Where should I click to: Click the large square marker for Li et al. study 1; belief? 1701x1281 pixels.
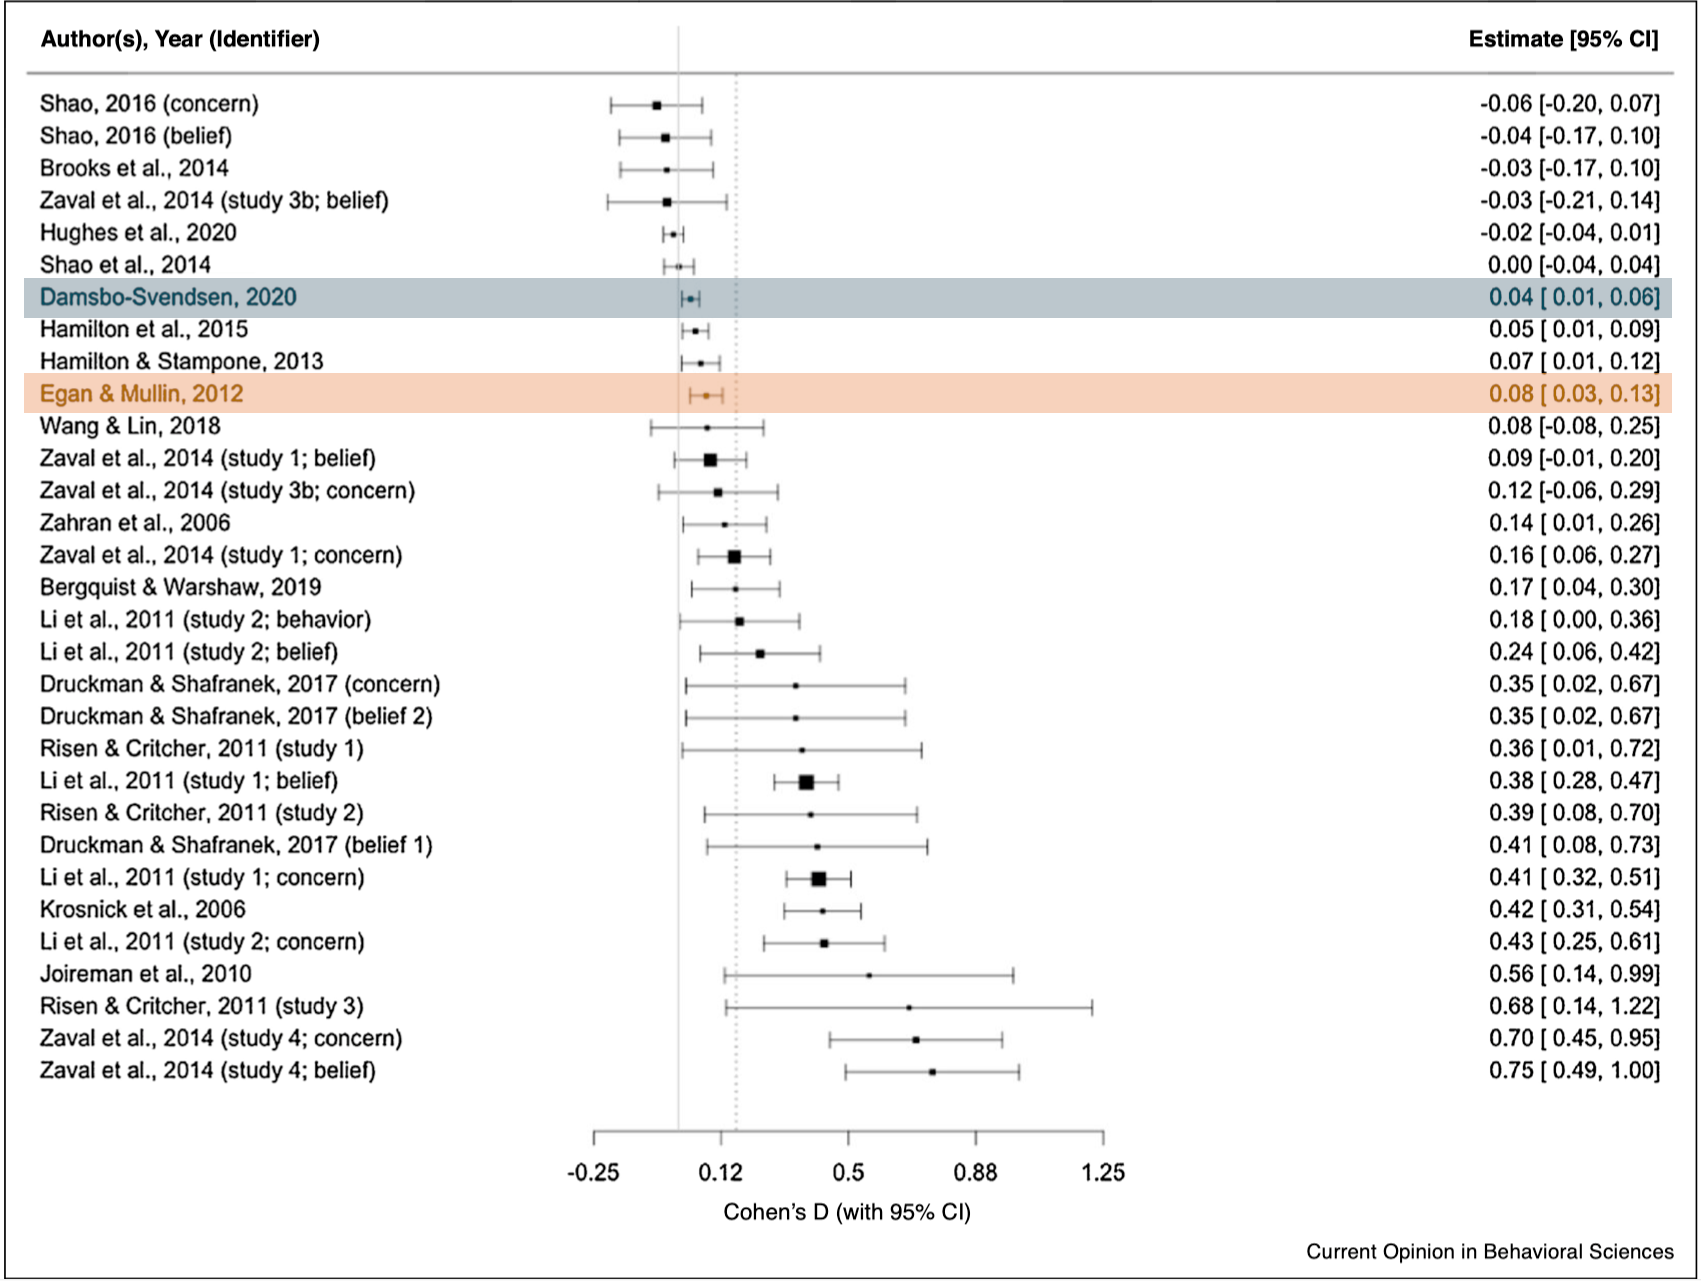(x=806, y=782)
